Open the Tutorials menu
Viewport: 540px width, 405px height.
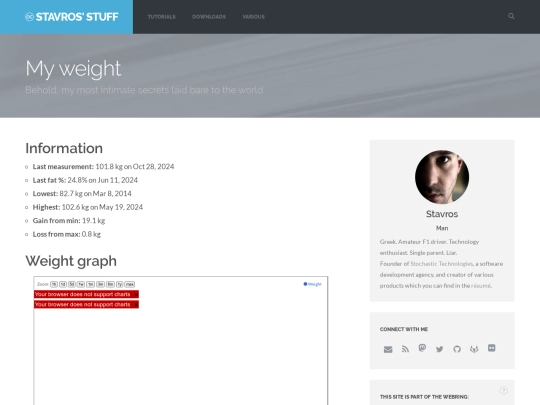162,17
